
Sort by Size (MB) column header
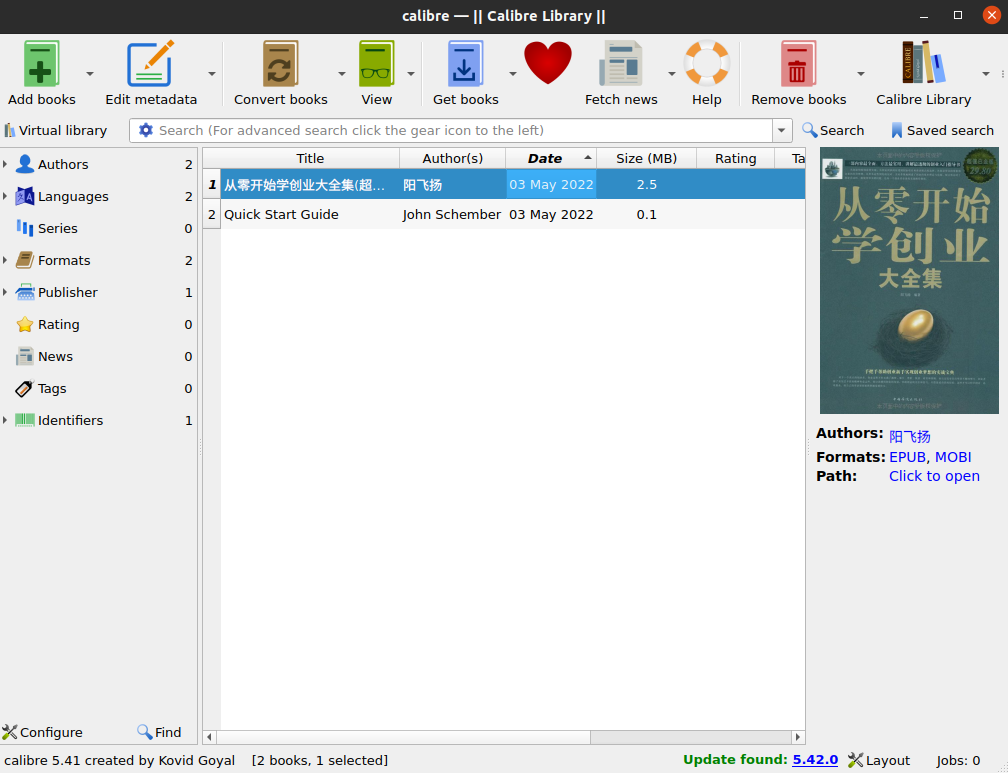pyautogui.click(x=646, y=158)
